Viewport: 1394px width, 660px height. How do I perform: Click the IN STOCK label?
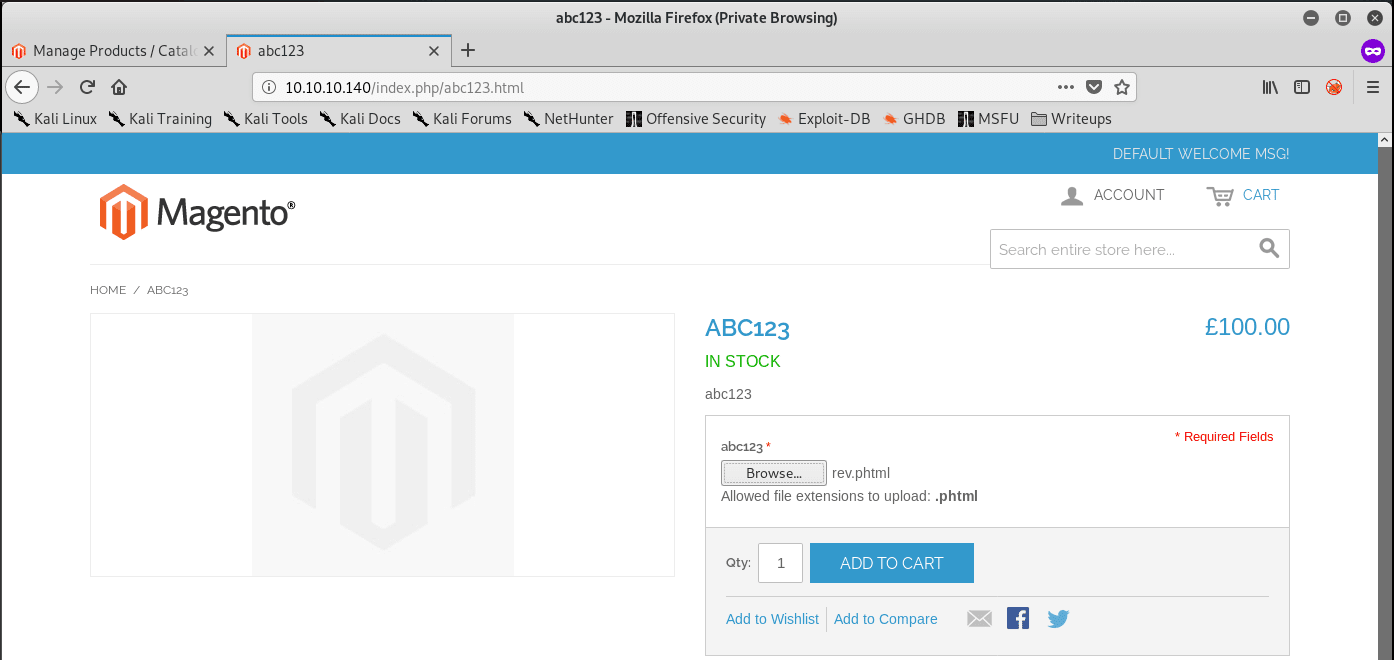tap(742, 361)
